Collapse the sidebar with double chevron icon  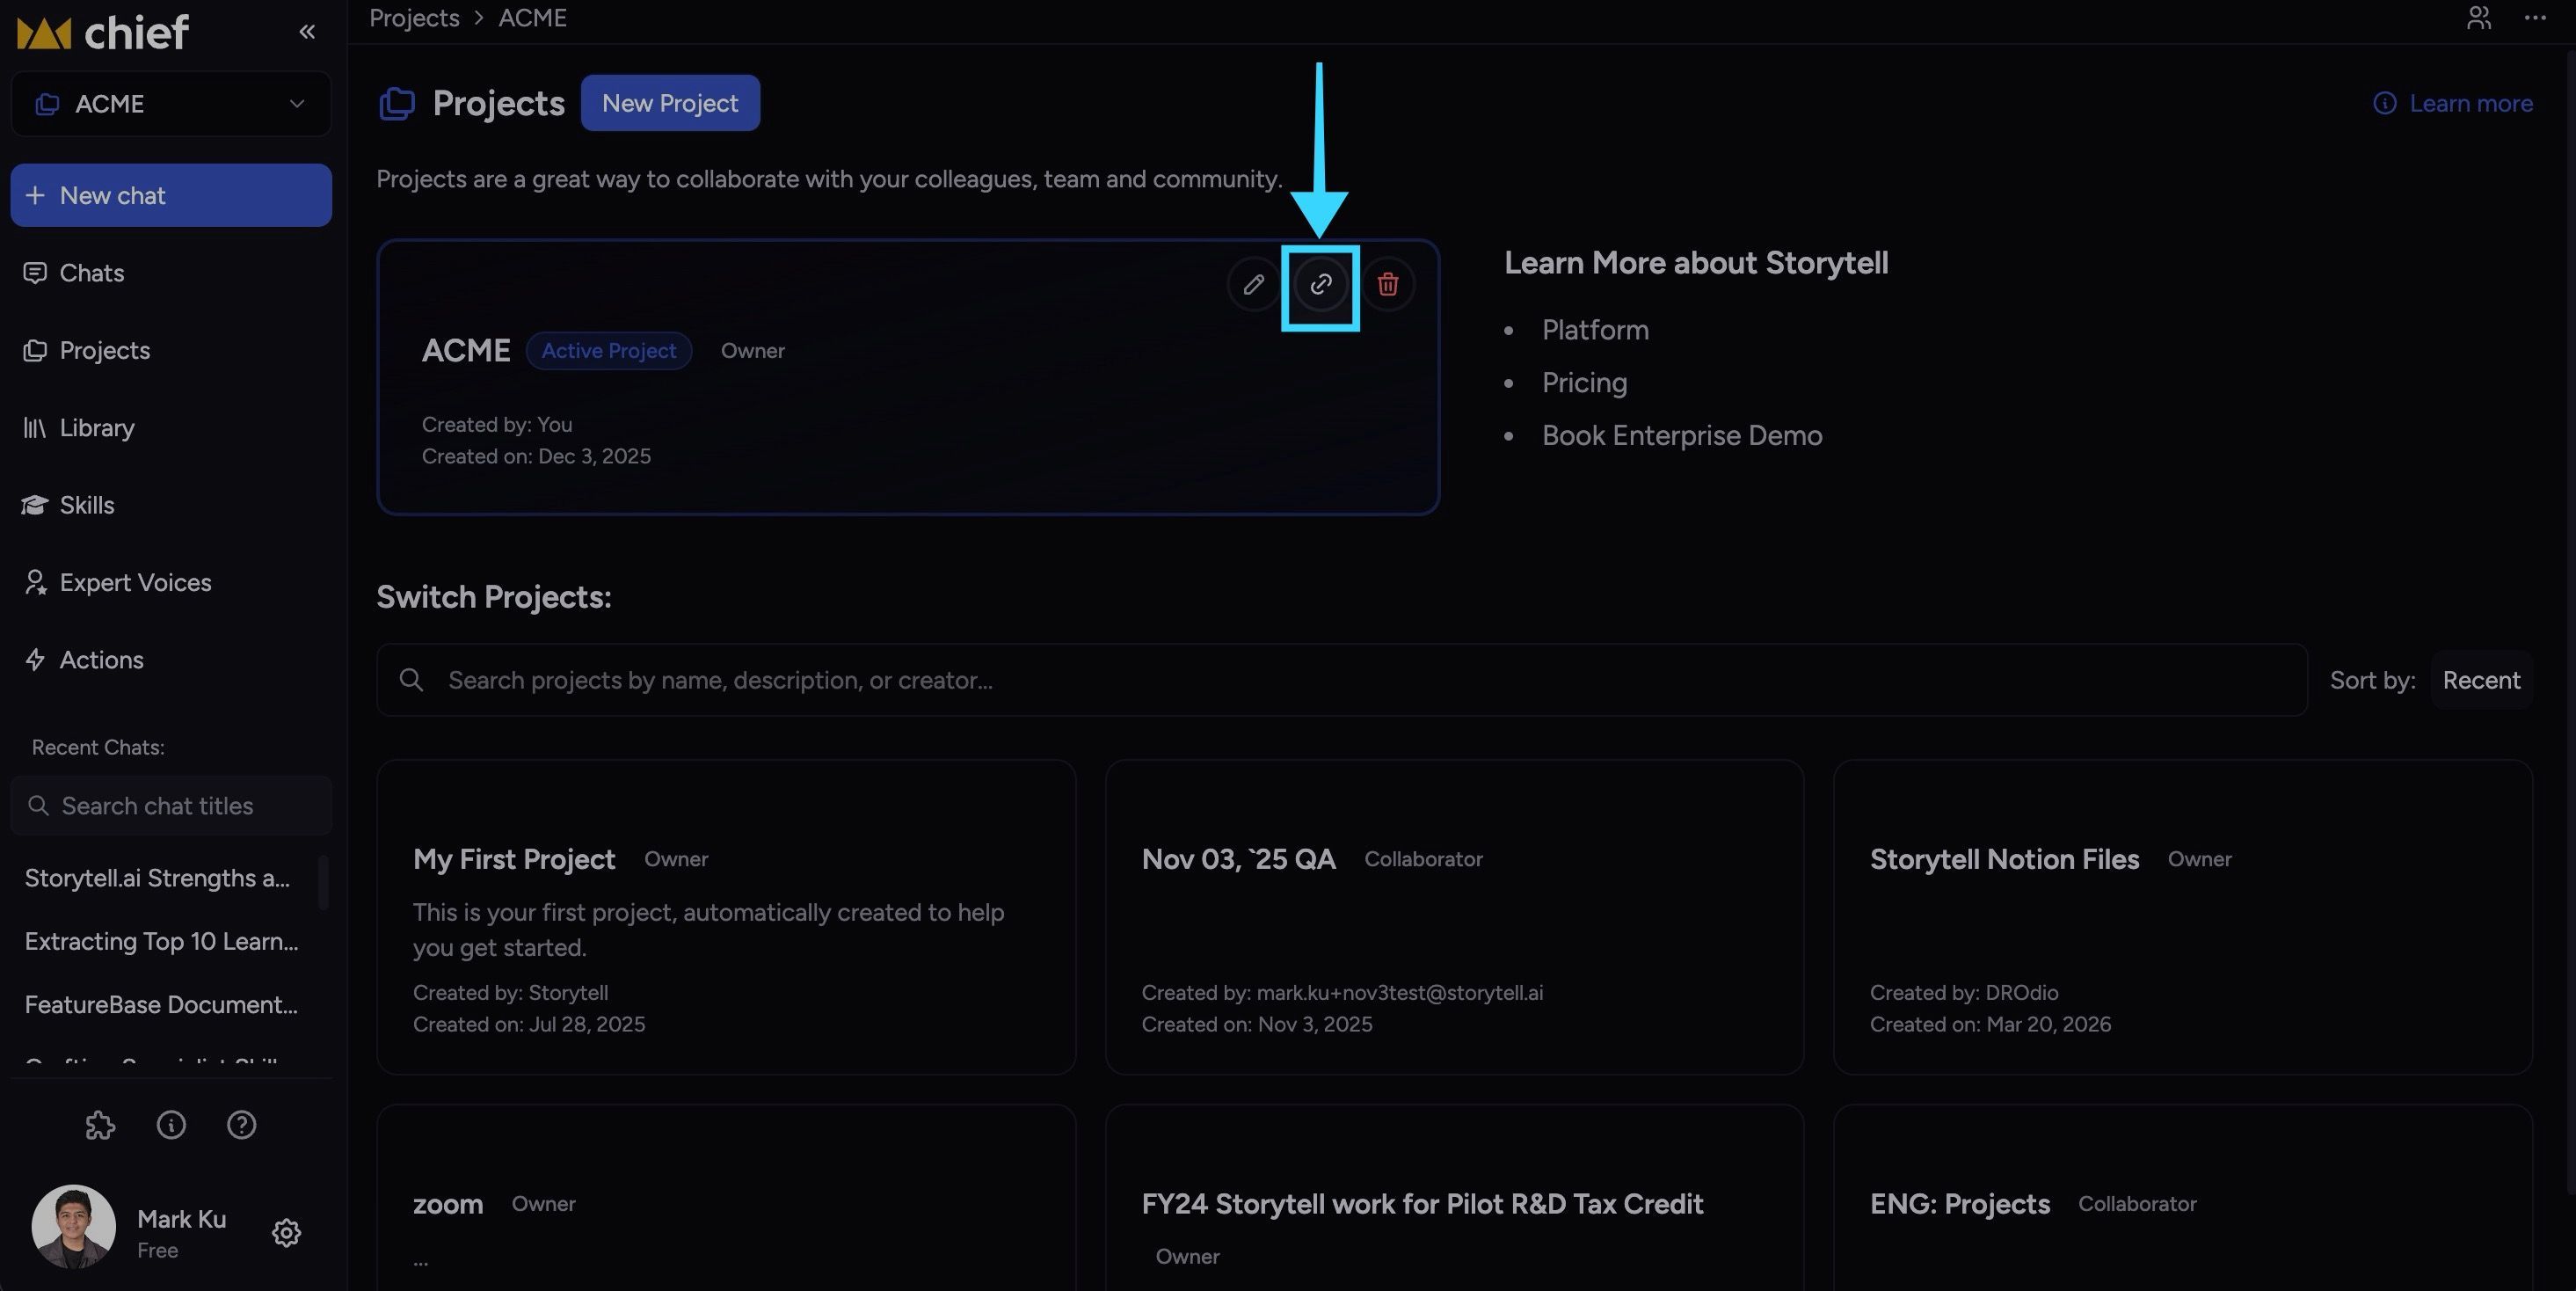click(307, 32)
